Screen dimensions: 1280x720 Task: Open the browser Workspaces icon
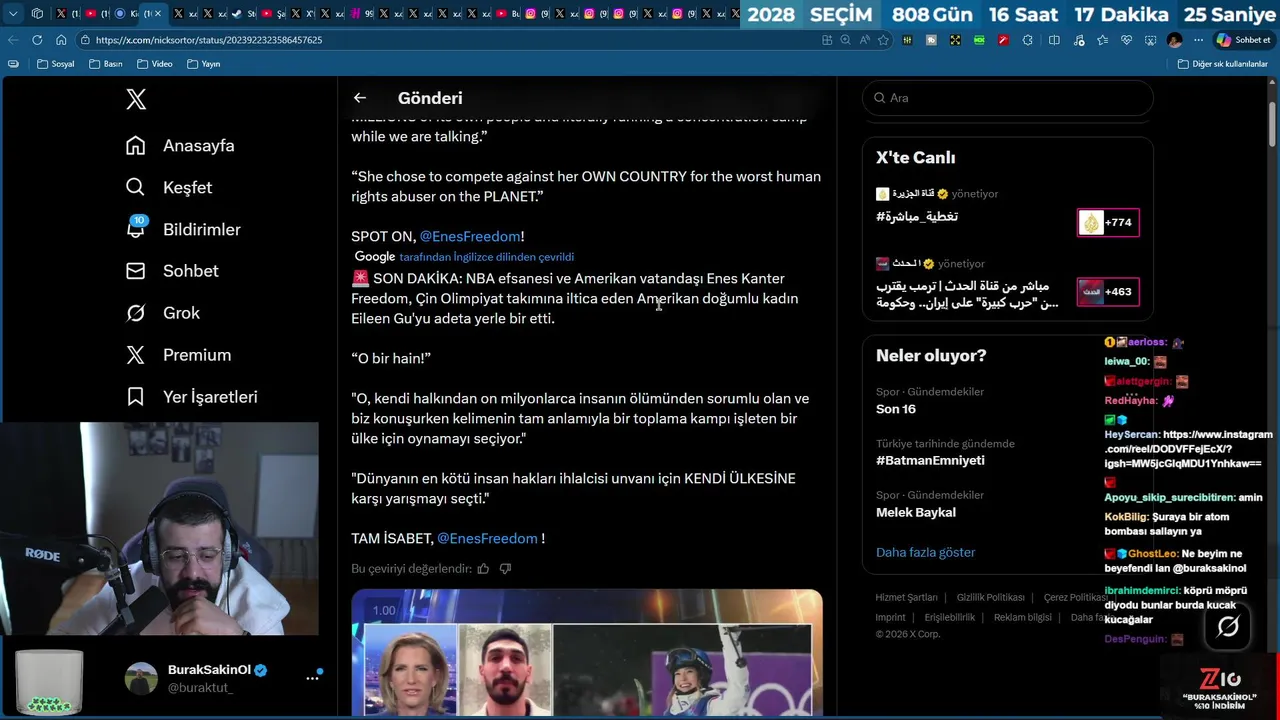[37, 14]
